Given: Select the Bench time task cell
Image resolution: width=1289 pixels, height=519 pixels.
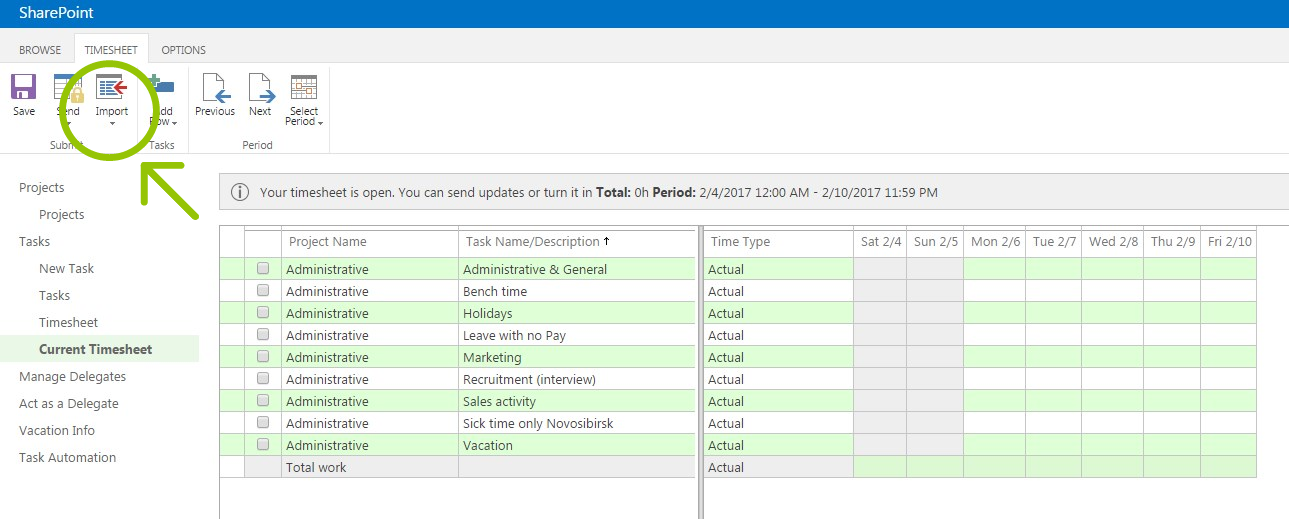Looking at the screenshot, I should tap(577, 291).
